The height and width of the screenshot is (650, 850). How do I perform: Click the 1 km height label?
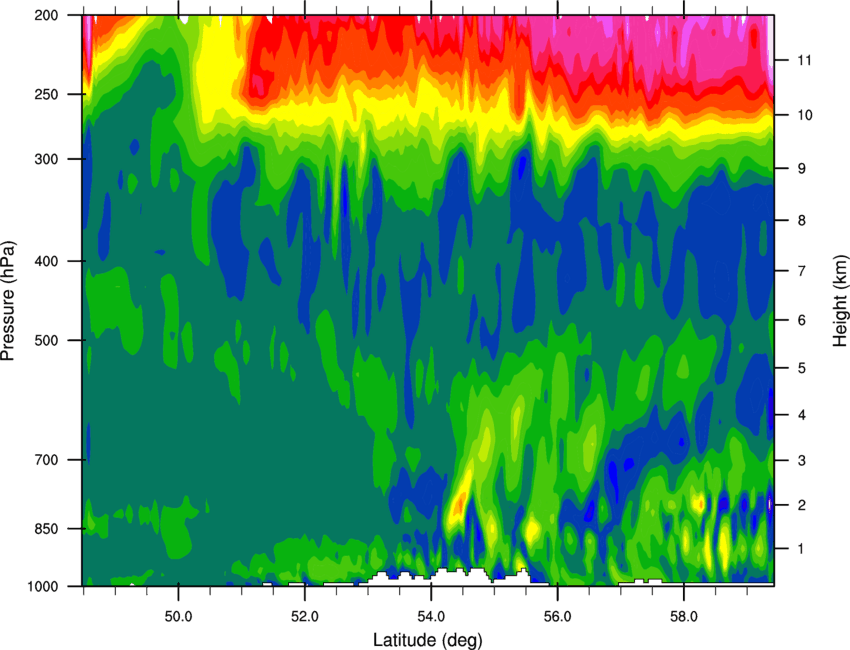pos(802,549)
